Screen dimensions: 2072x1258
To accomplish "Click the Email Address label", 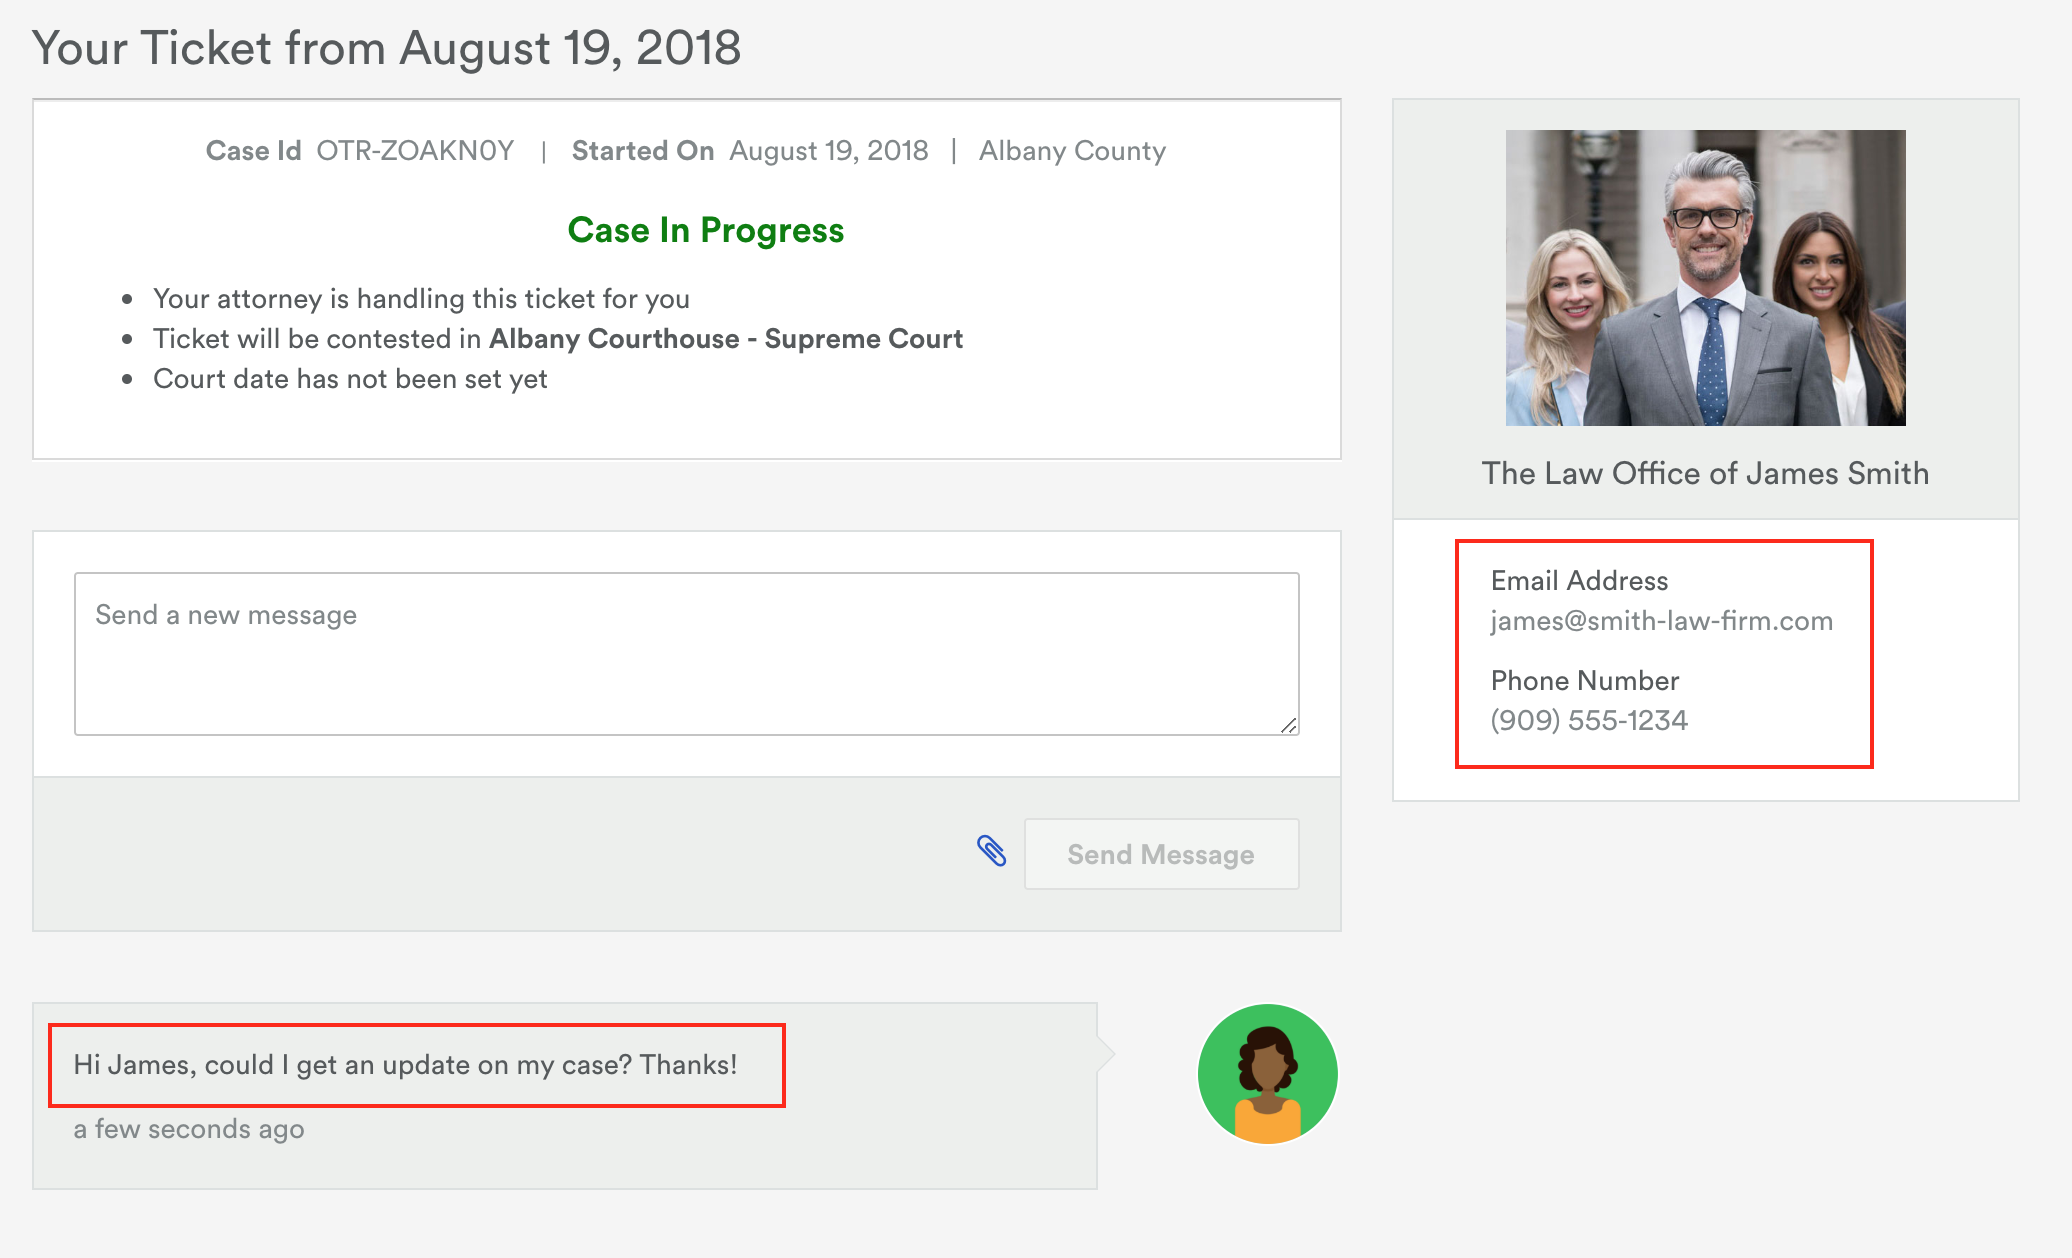I will coord(1579,581).
